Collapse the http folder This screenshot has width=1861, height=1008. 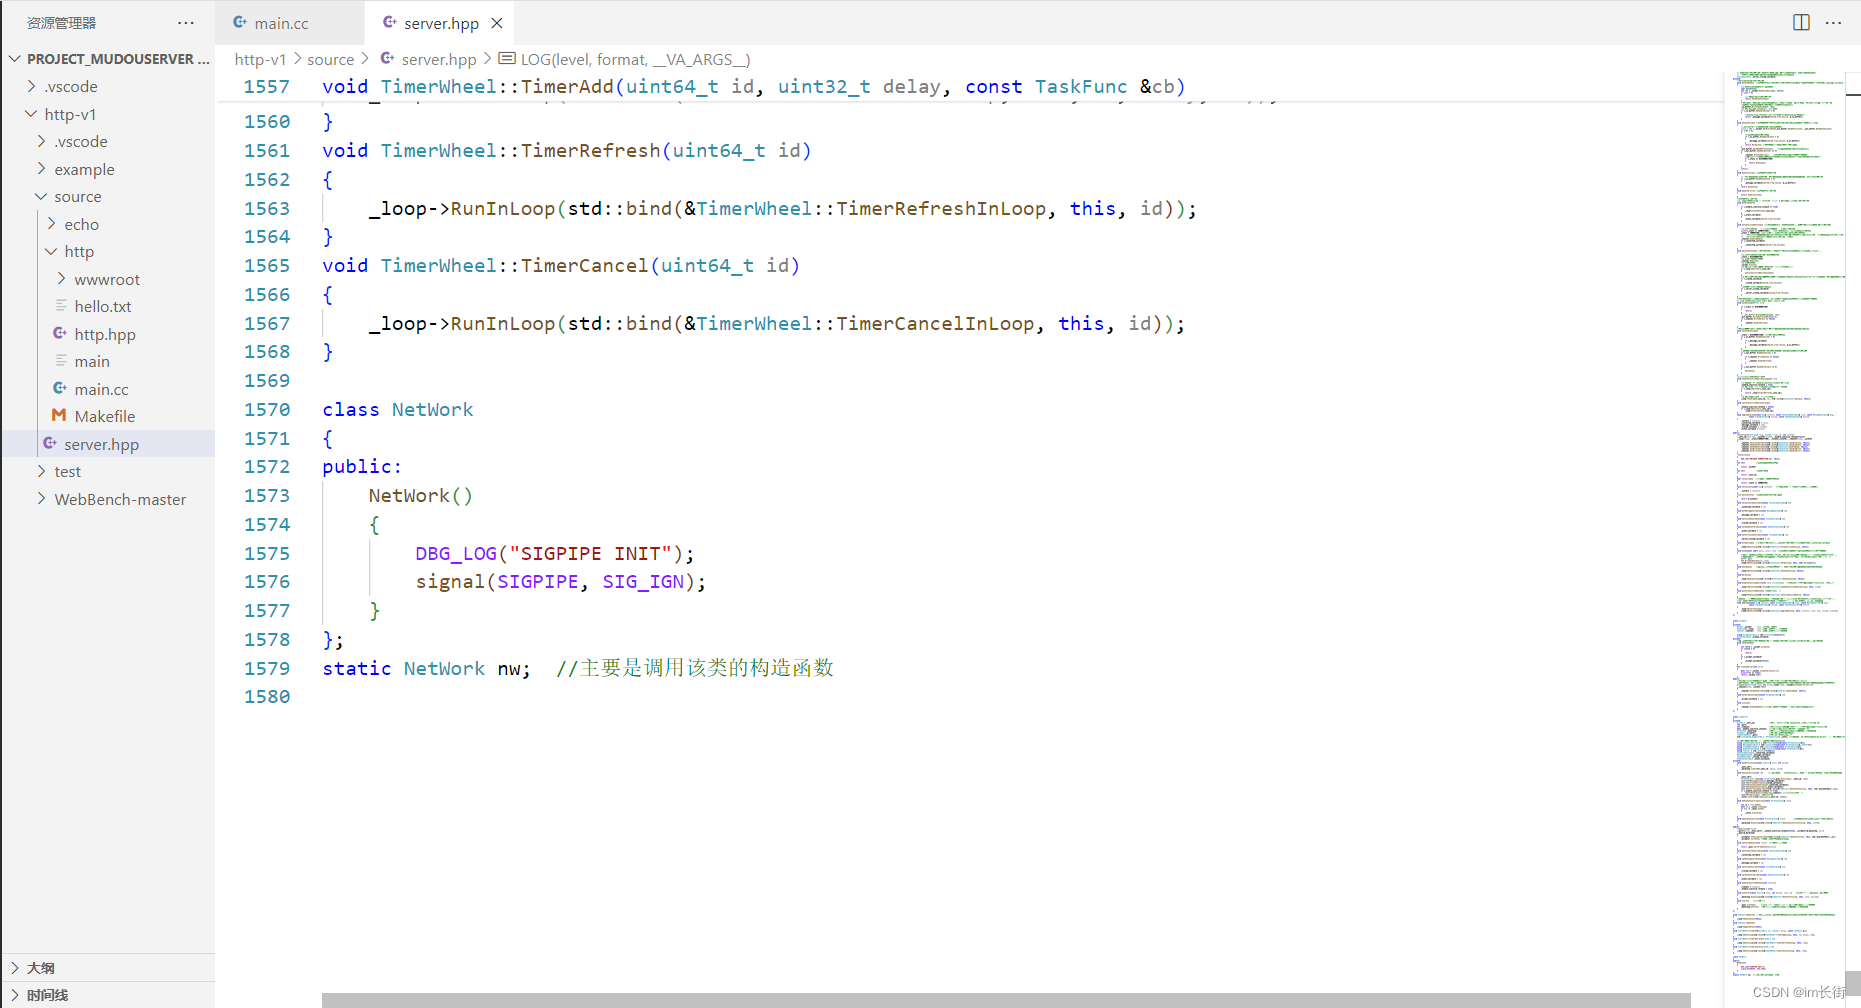pyautogui.click(x=52, y=251)
